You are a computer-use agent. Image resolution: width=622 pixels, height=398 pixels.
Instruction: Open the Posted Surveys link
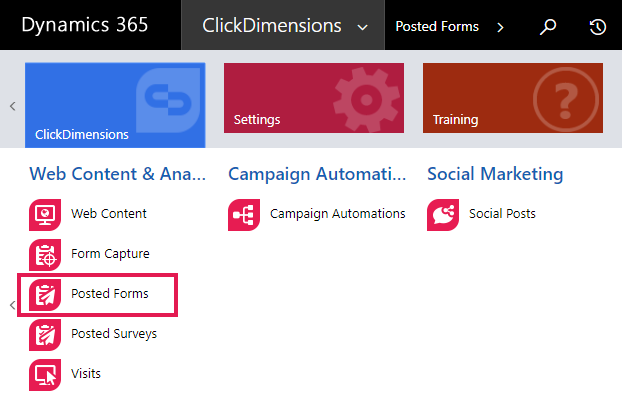click(x=114, y=334)
